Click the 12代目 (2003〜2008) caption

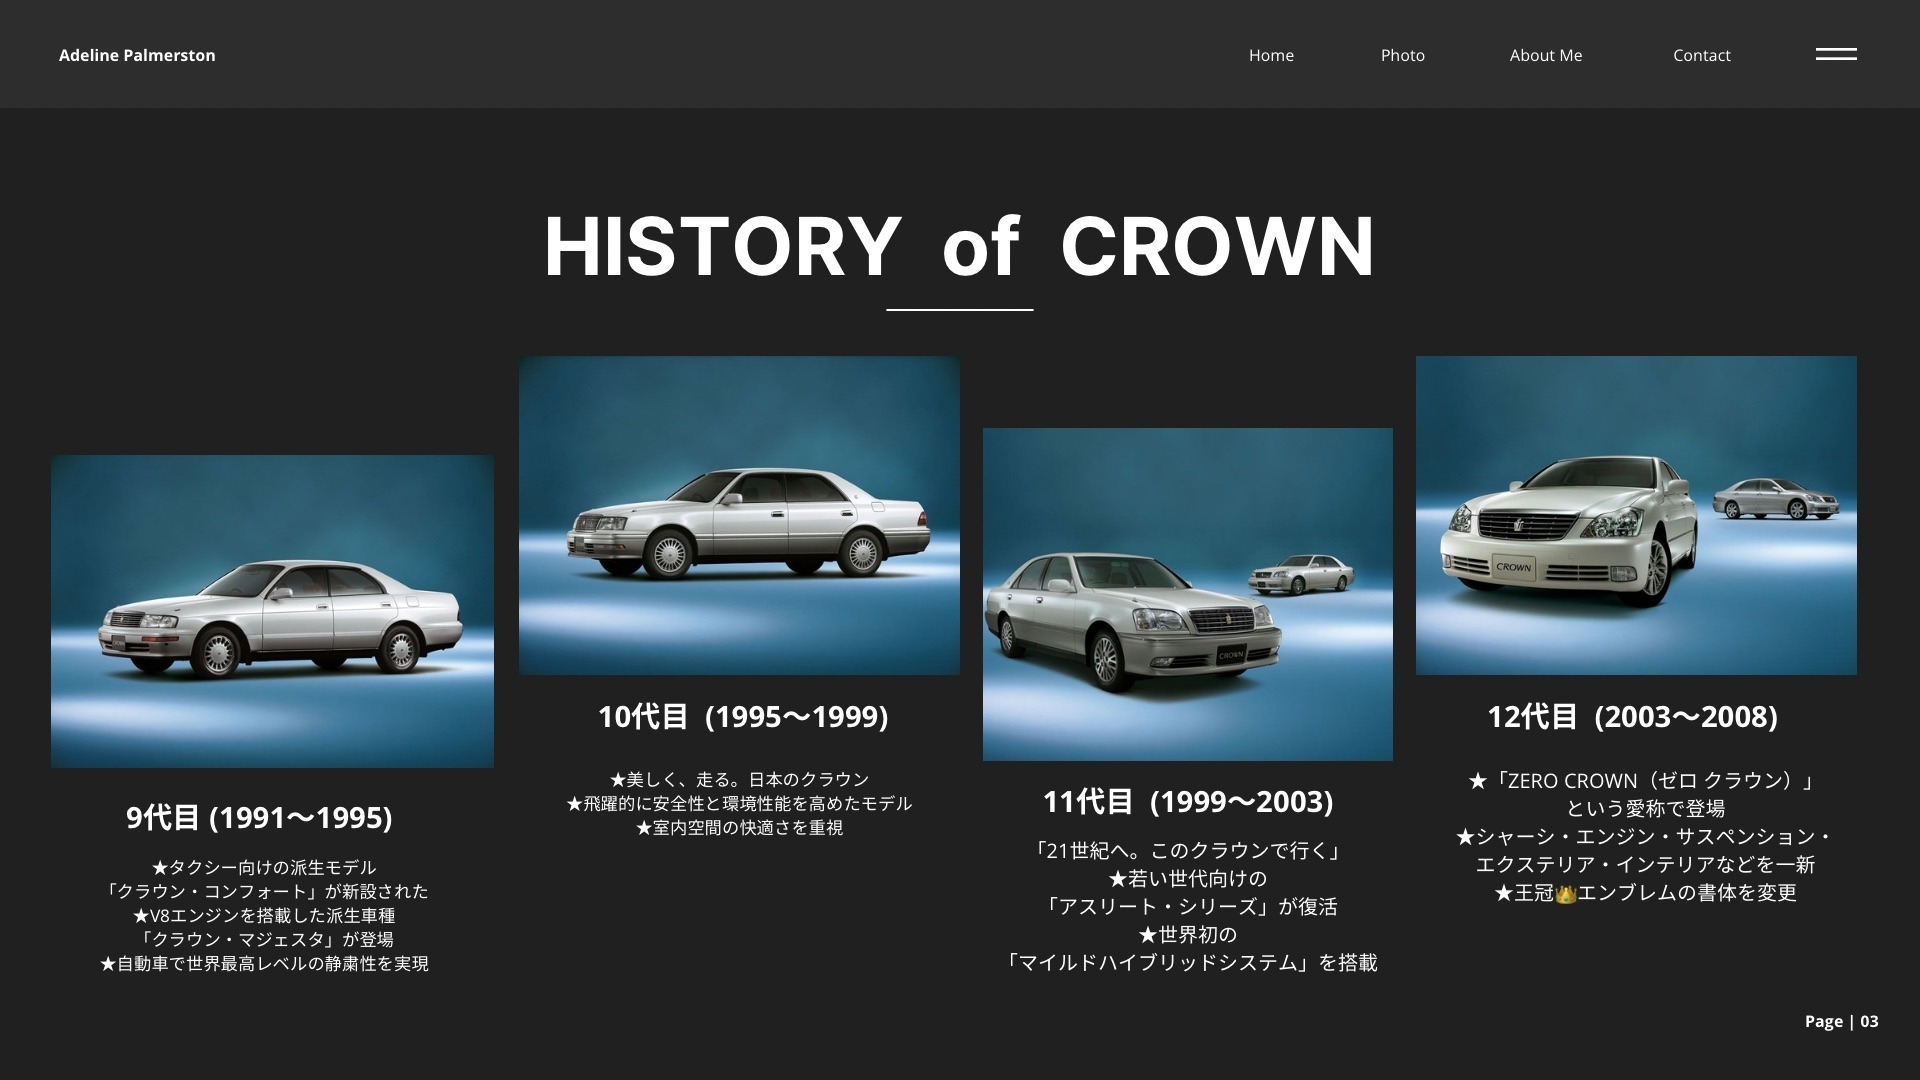pos(1632,717)
